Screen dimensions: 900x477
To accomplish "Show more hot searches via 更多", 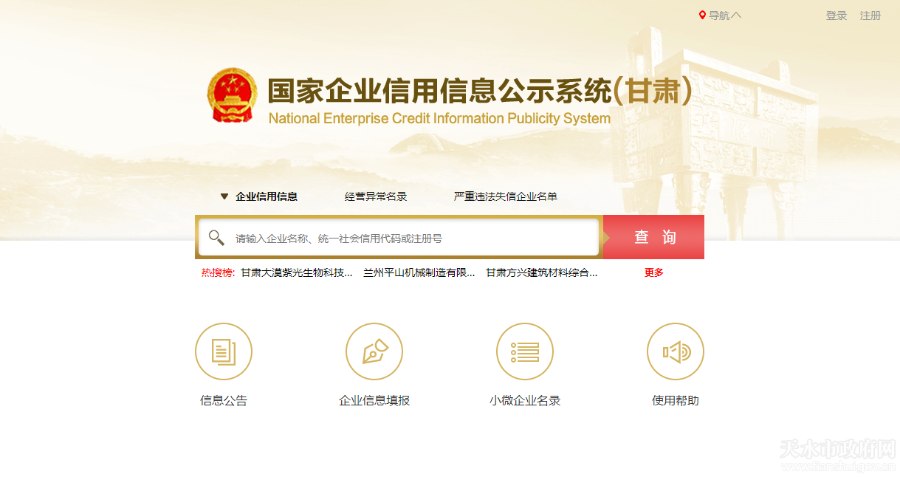I will [x=653, y=273].
